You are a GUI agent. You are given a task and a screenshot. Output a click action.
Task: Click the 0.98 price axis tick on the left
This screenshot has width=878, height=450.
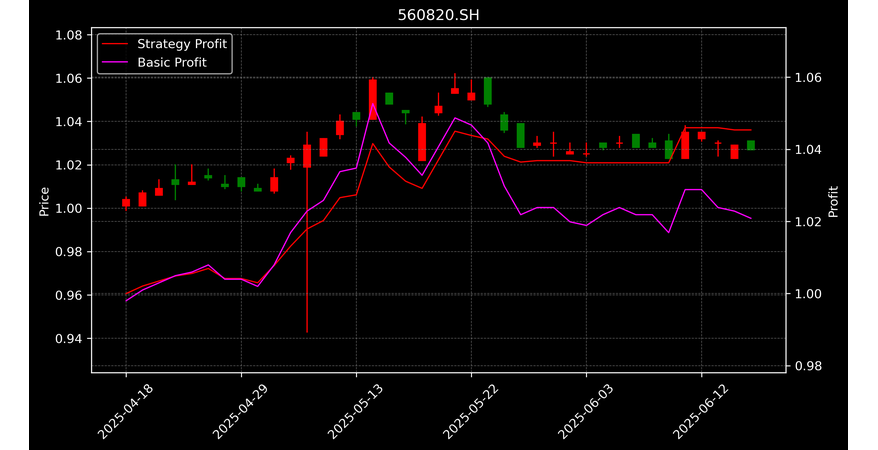69,252
